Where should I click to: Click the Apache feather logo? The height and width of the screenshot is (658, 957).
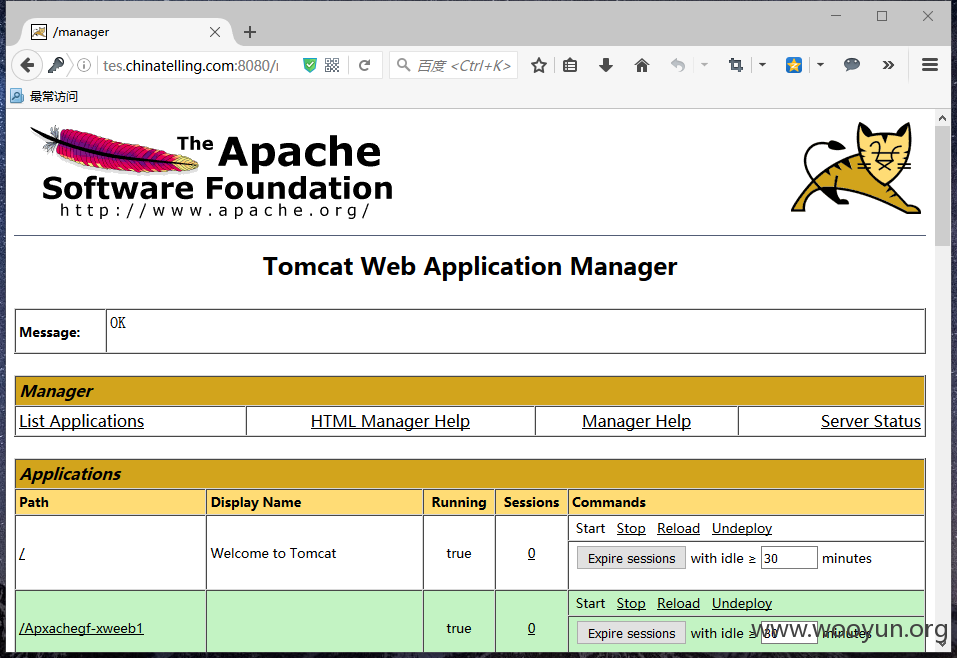[115, 148]
